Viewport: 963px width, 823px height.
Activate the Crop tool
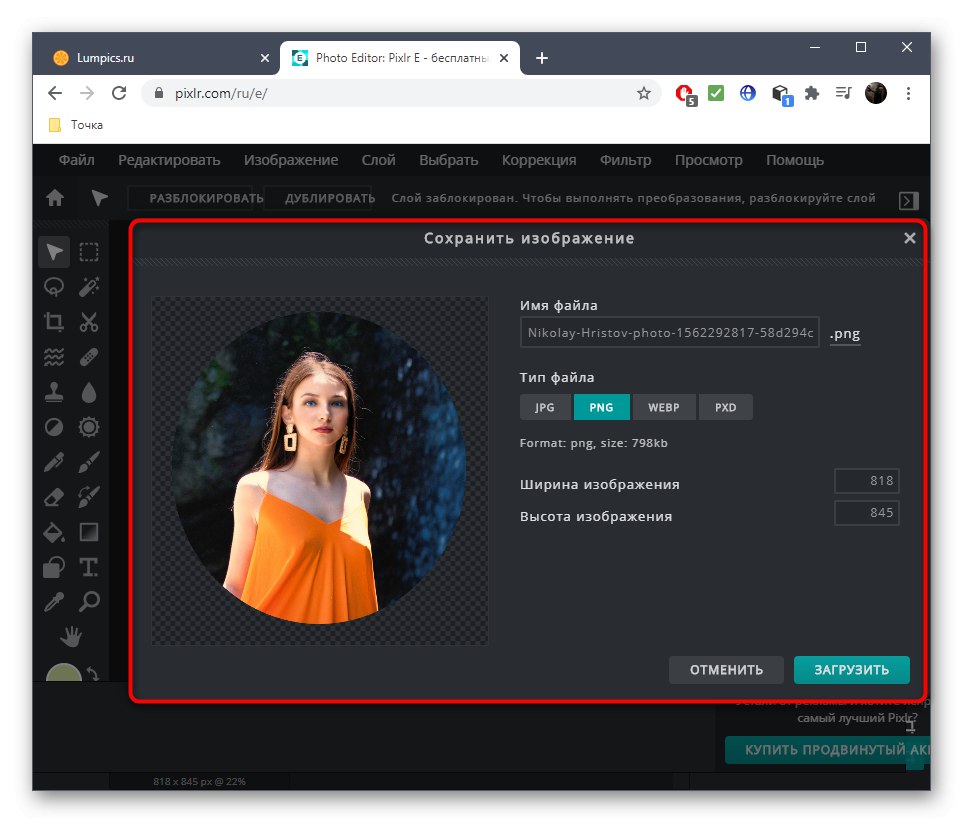(x=54, y=322)
